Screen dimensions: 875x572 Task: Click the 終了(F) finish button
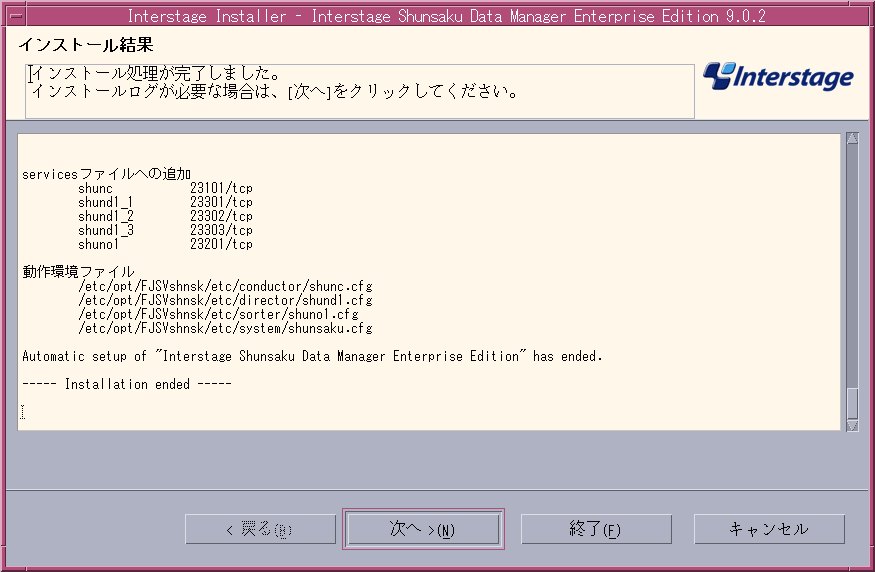[596, 529]
